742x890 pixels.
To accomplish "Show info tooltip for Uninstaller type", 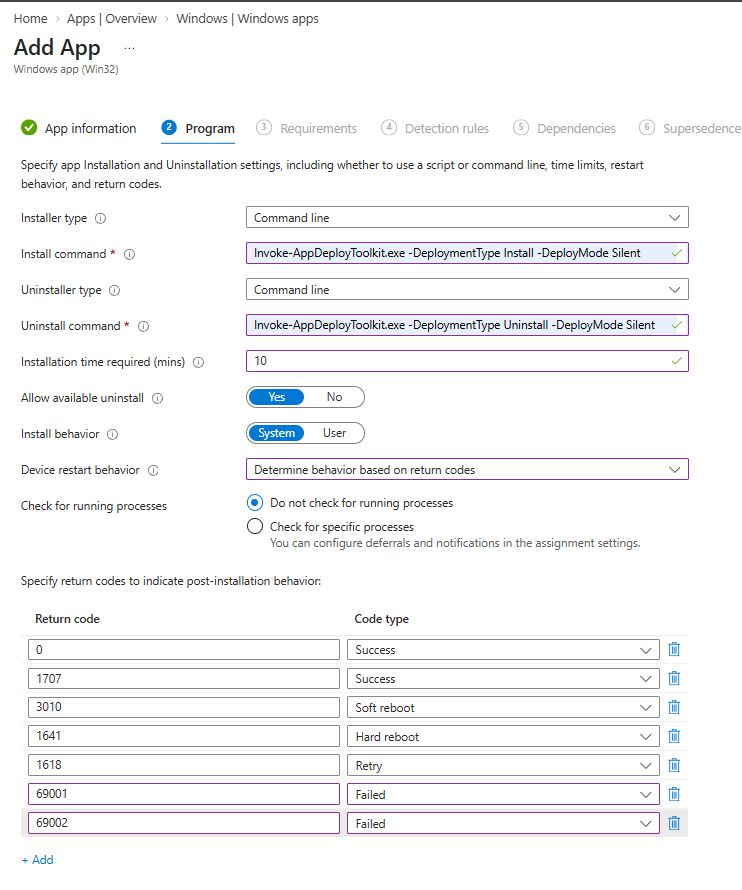I will 115,291.
